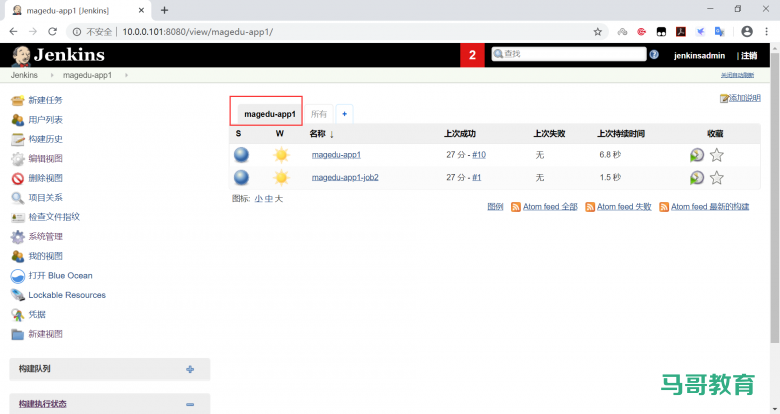Open build #10 link
Viewport: 780px width, 414px height.
(479, 155)
